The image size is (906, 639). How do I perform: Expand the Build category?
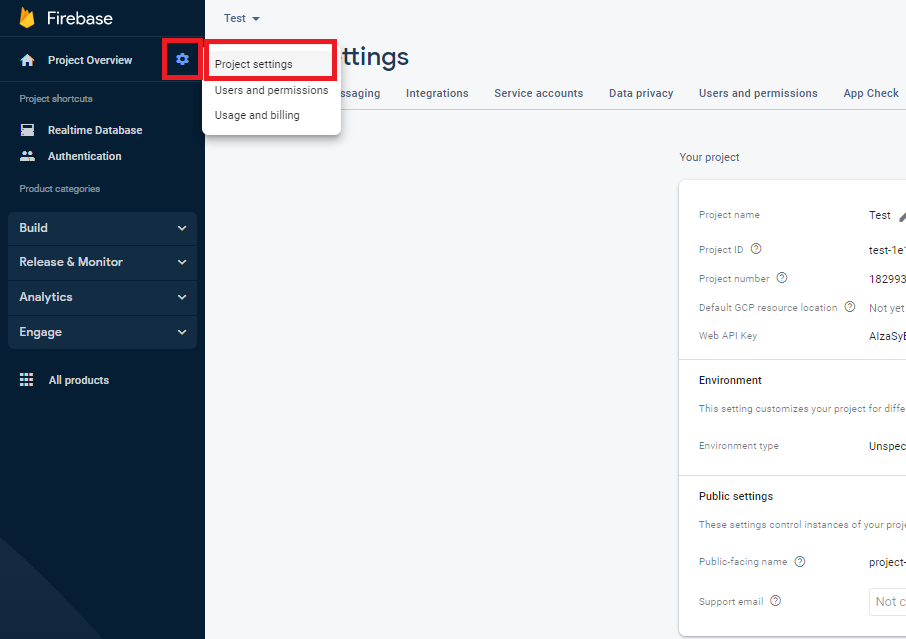click(x=102, y=228)
